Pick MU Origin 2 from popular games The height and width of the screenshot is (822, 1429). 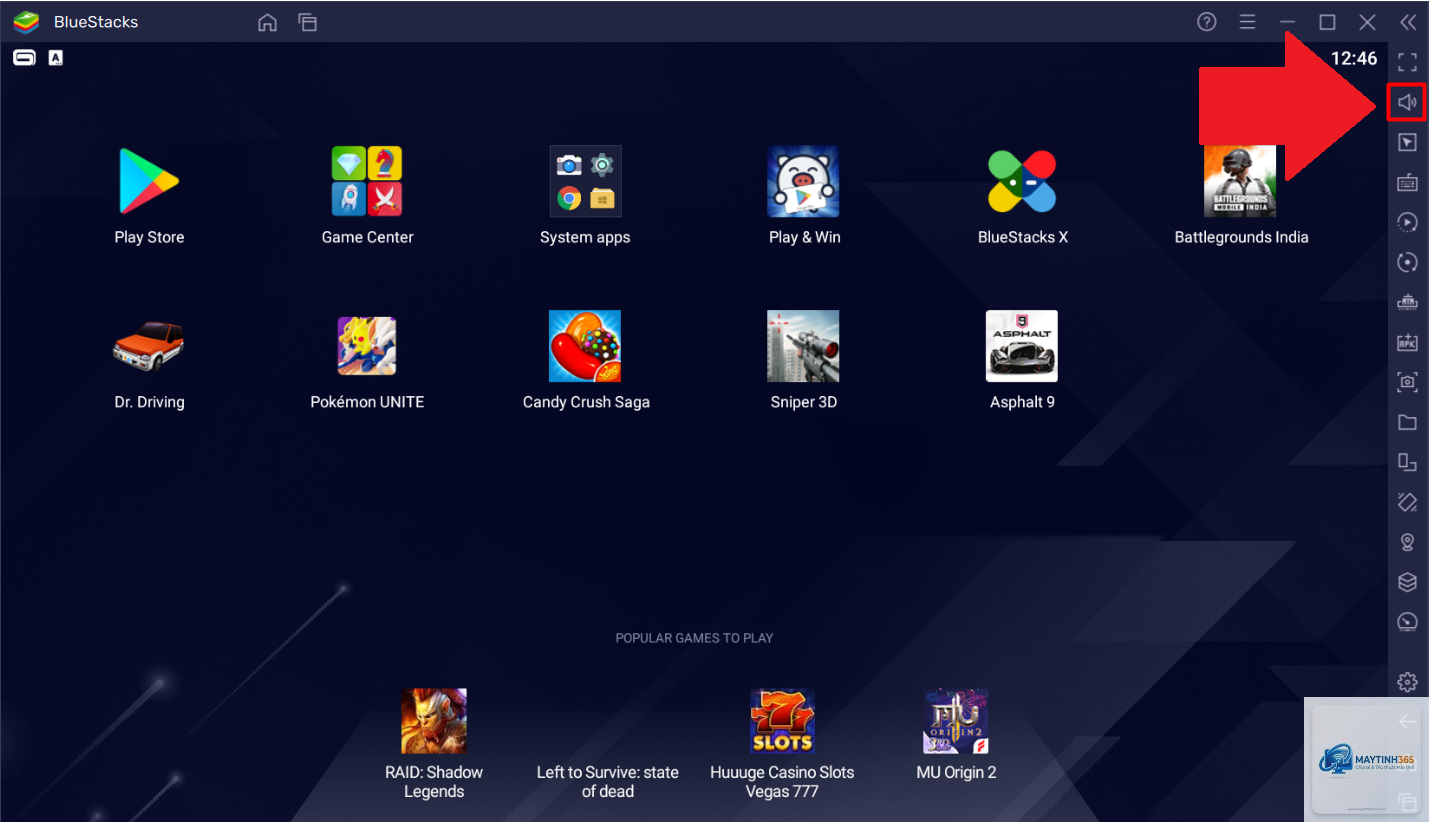[956, 721]
